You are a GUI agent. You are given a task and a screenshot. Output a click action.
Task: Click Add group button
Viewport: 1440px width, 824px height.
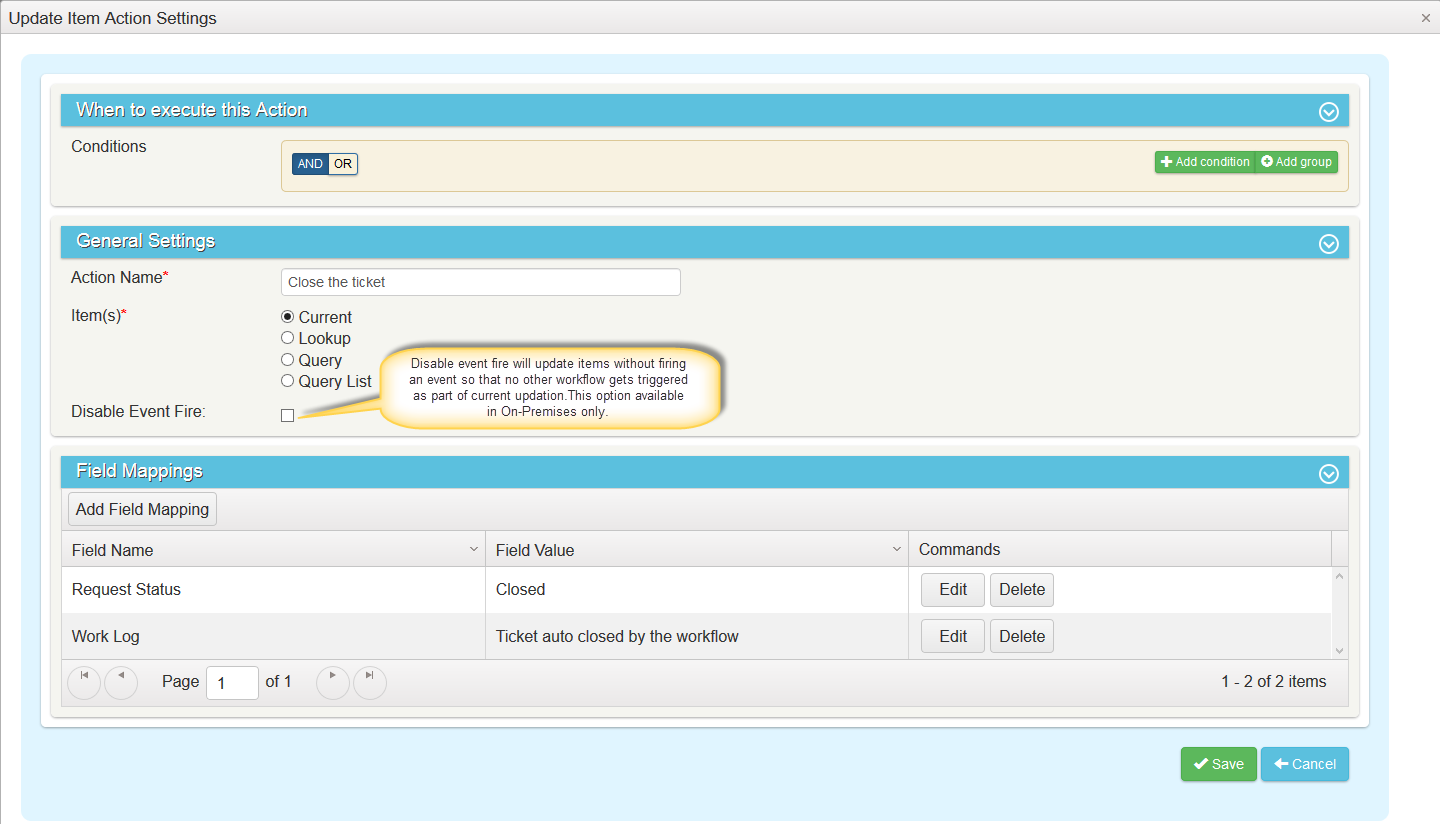1297,162
